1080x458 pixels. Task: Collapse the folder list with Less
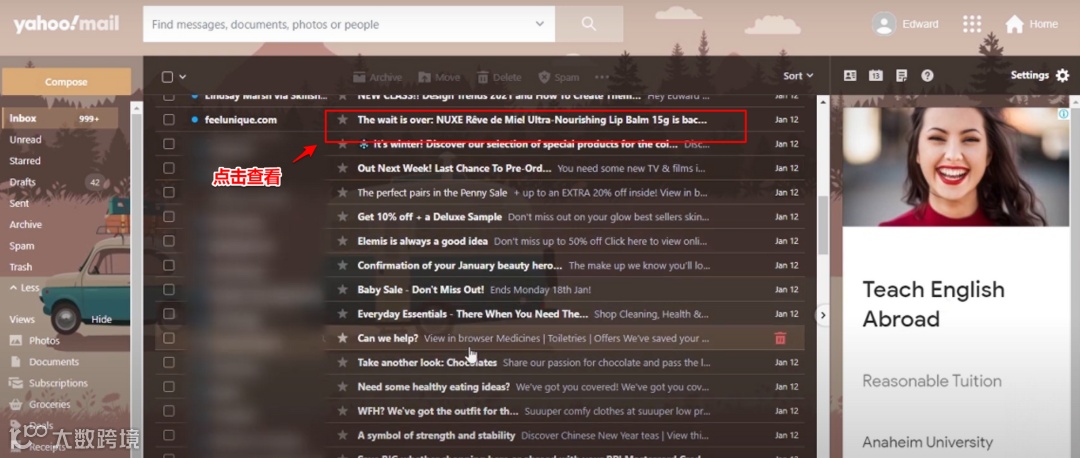pos(24,288)
